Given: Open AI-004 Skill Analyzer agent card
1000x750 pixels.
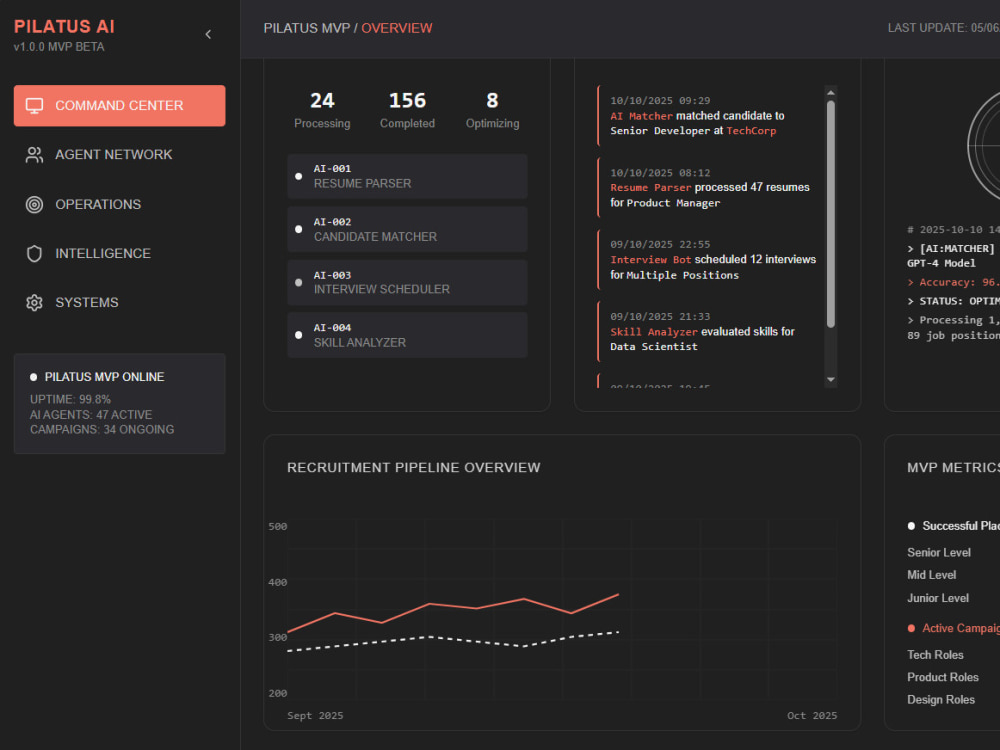Looking at the screenshot, I should click(x=407, y=335).
